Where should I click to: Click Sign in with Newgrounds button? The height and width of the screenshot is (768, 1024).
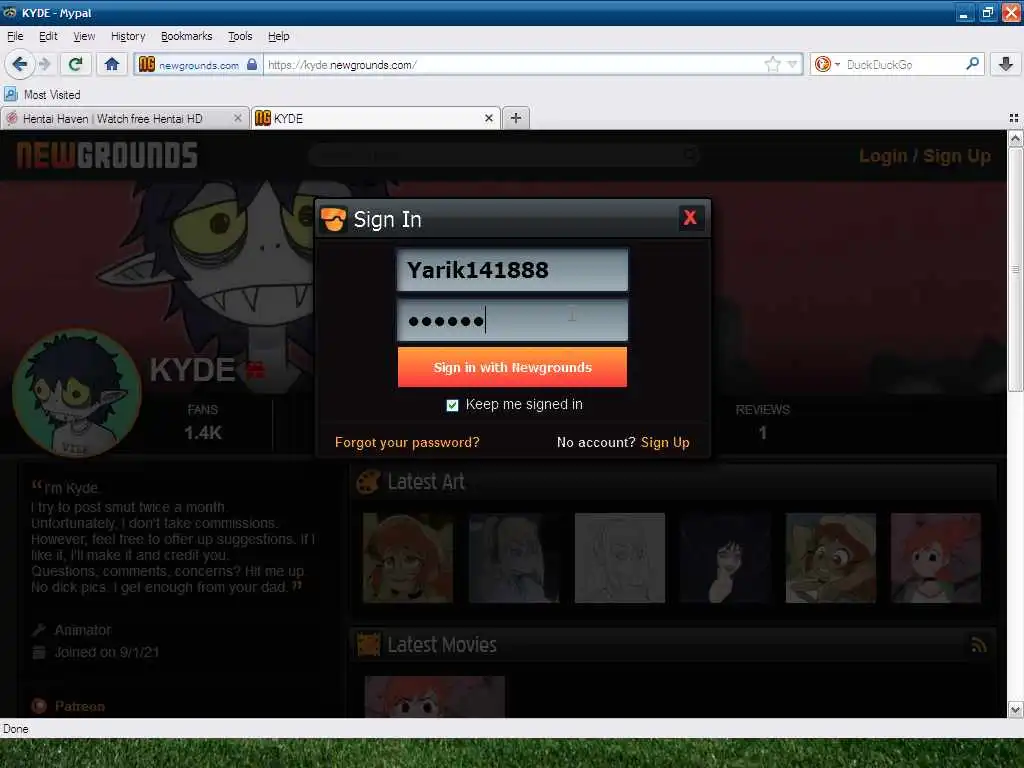point(513,367)
